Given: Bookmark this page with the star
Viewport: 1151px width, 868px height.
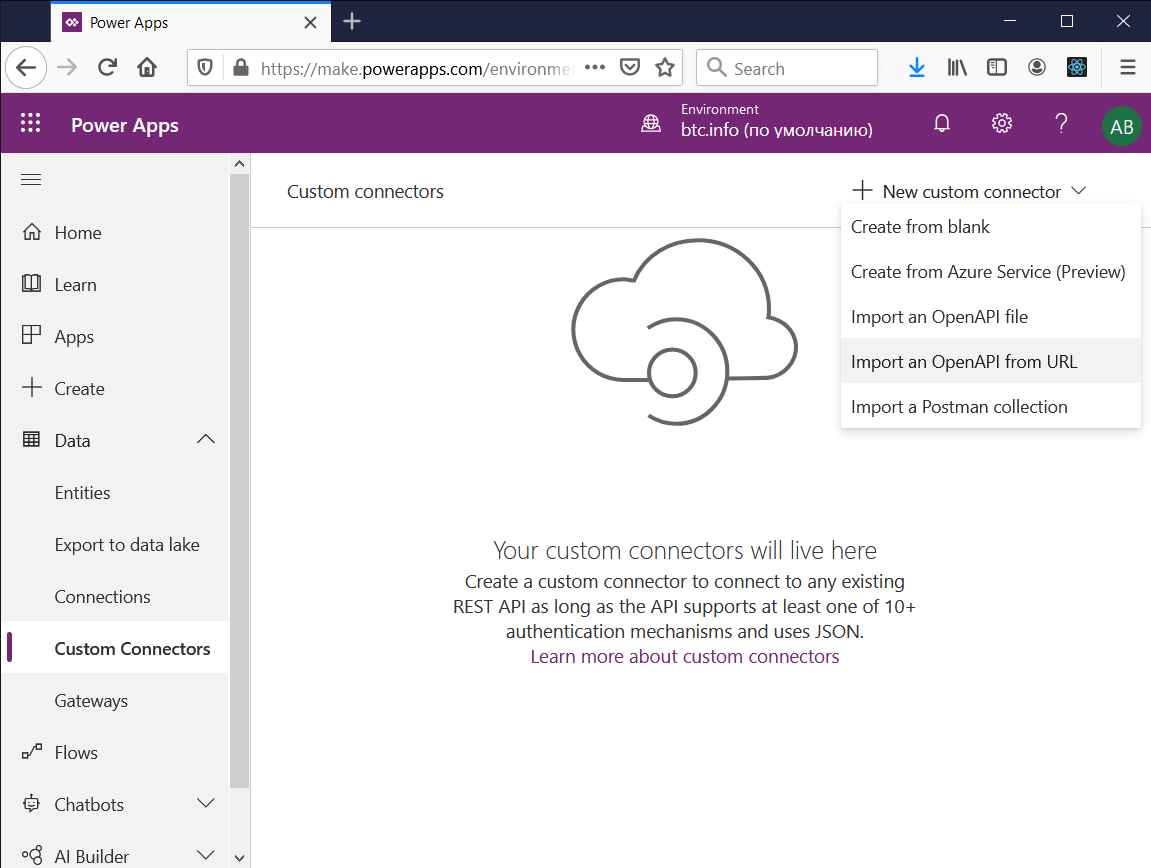Looking at the screenshot, I should [x=665, y=68].
